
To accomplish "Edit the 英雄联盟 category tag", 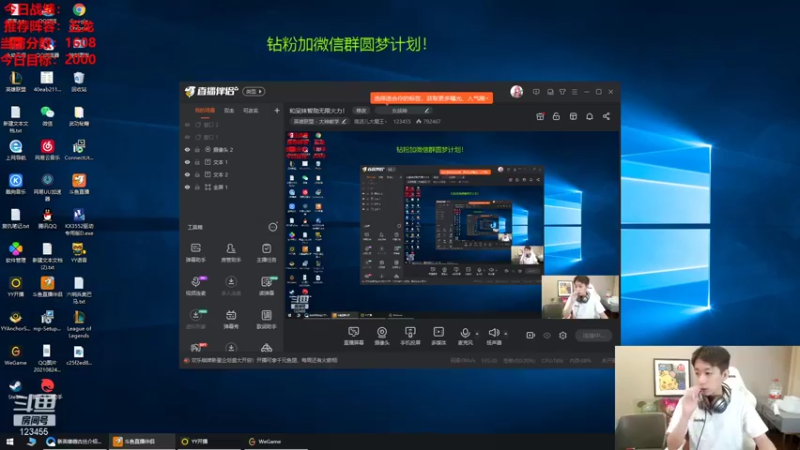I will pyautogui.click(x=319, y=121).
